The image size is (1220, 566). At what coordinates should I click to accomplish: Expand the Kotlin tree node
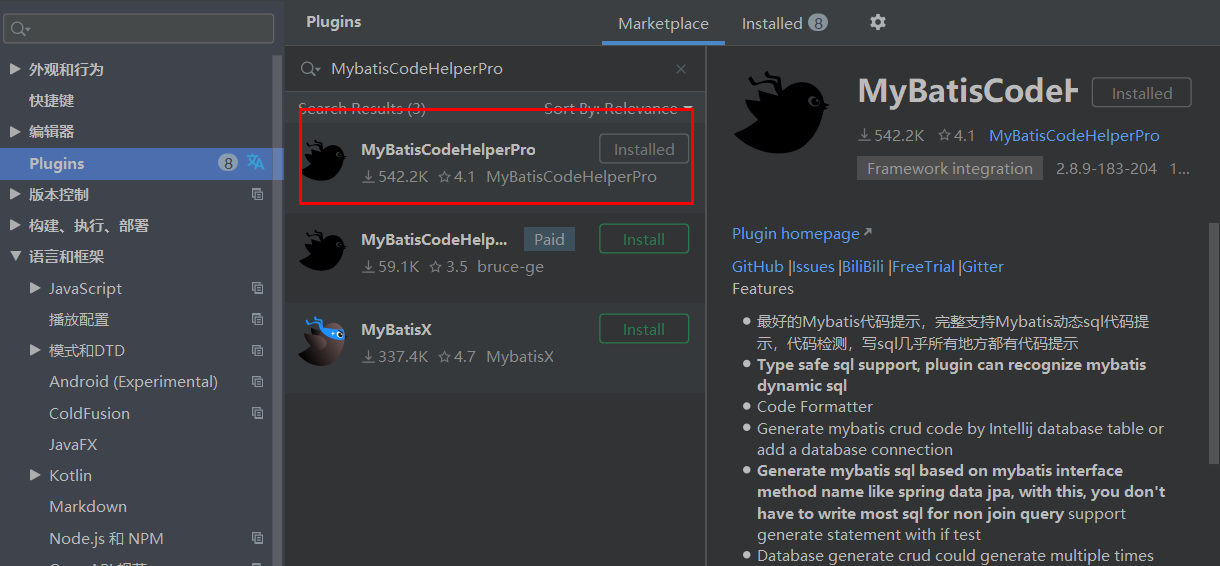(x=35, y=475)
